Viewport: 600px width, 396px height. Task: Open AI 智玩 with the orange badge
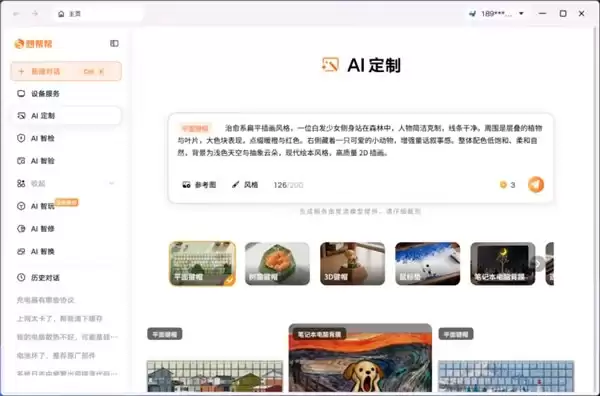click(66, 206)
